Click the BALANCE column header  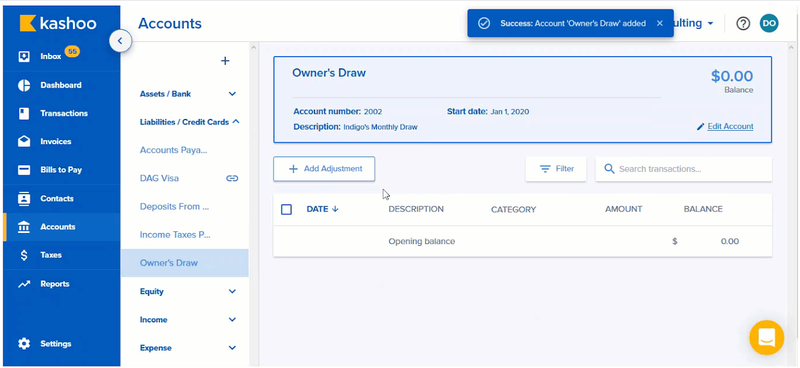point(703,209)
